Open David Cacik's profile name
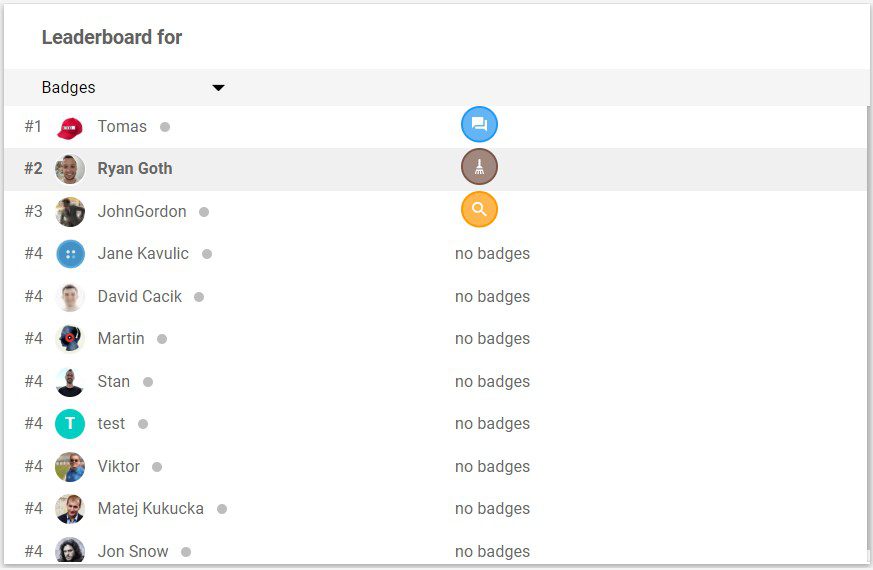 point(140,296)
